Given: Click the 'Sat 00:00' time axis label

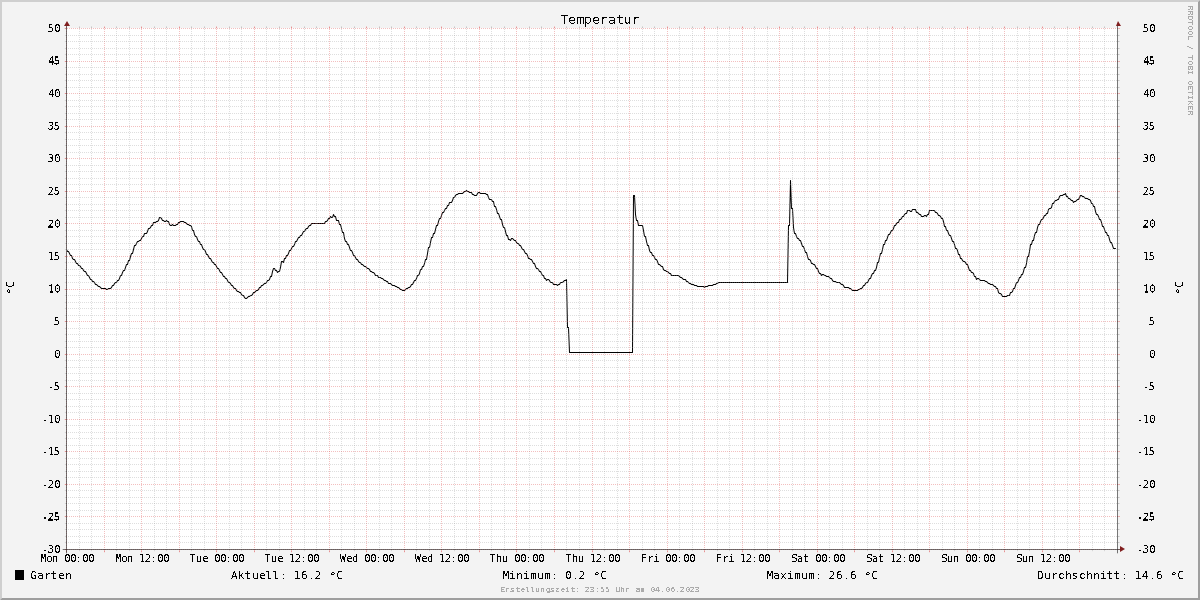Looking at the screenshot, I should click(x=818, y=558).
